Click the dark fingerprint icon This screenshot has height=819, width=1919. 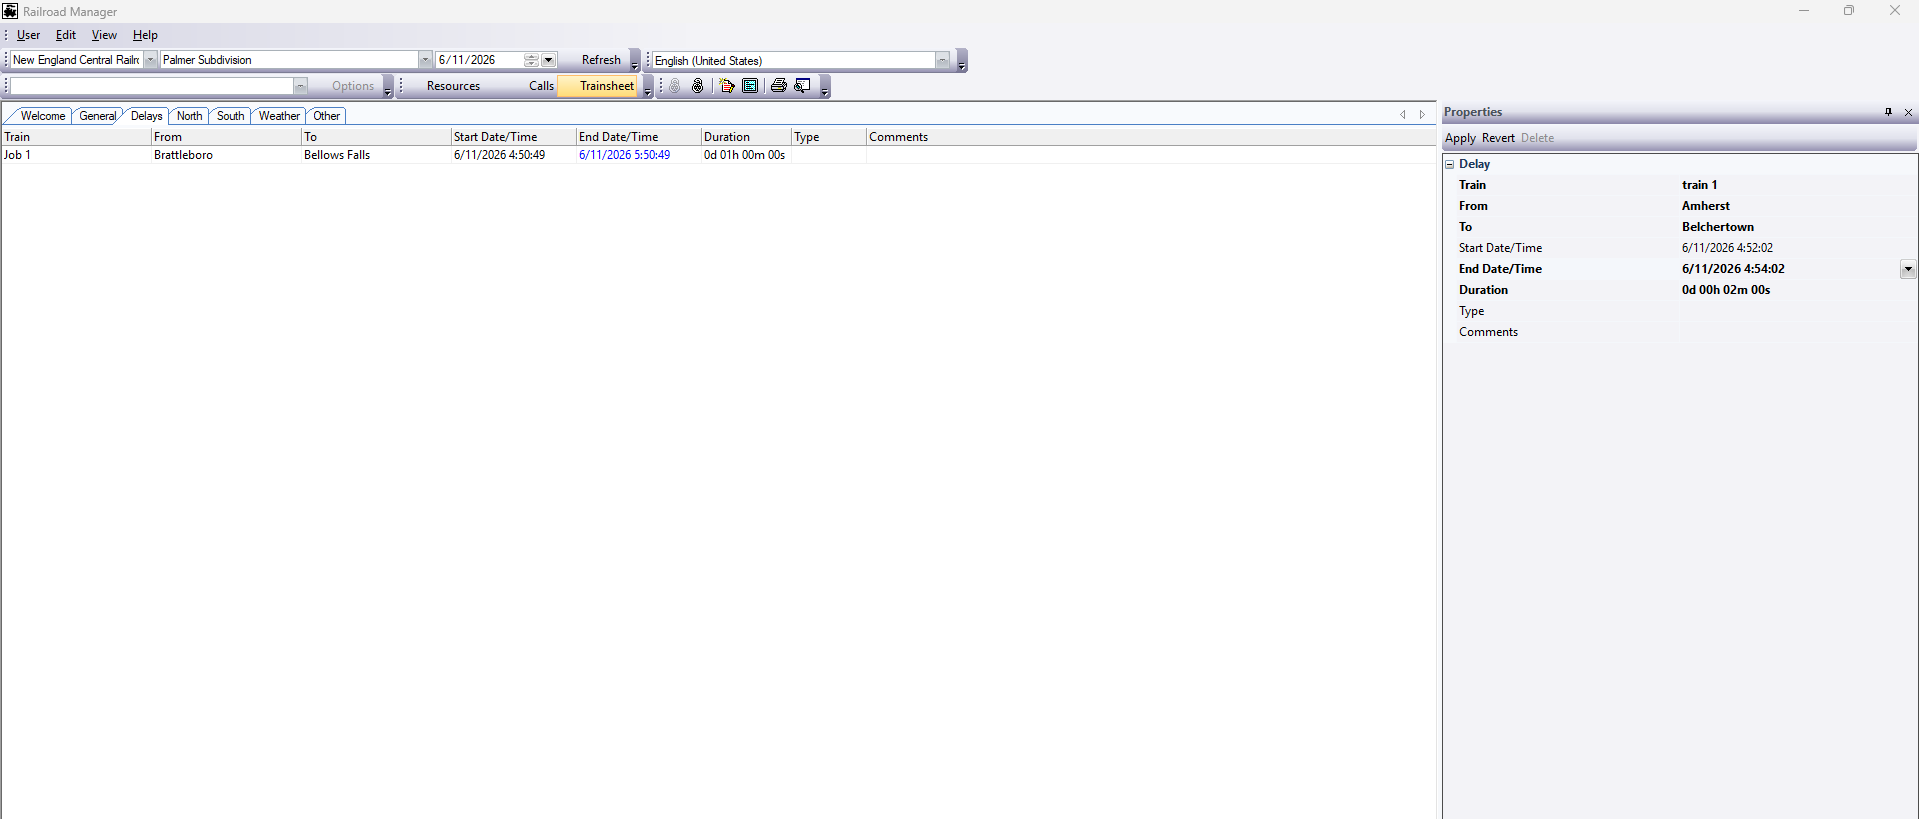[698, 86]
